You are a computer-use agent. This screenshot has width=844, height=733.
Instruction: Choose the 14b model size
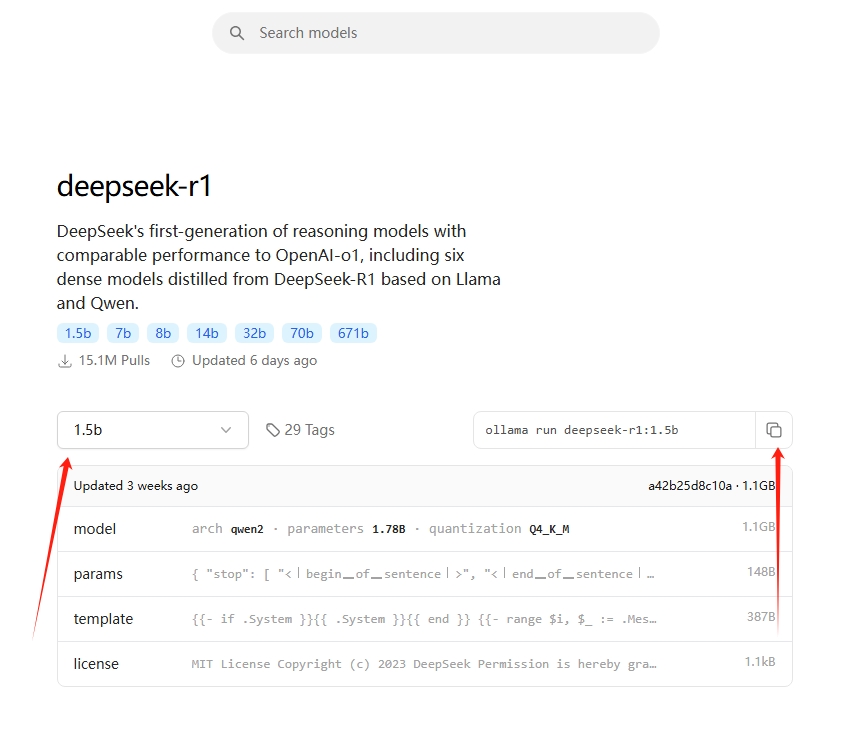(x=207, y=333)
